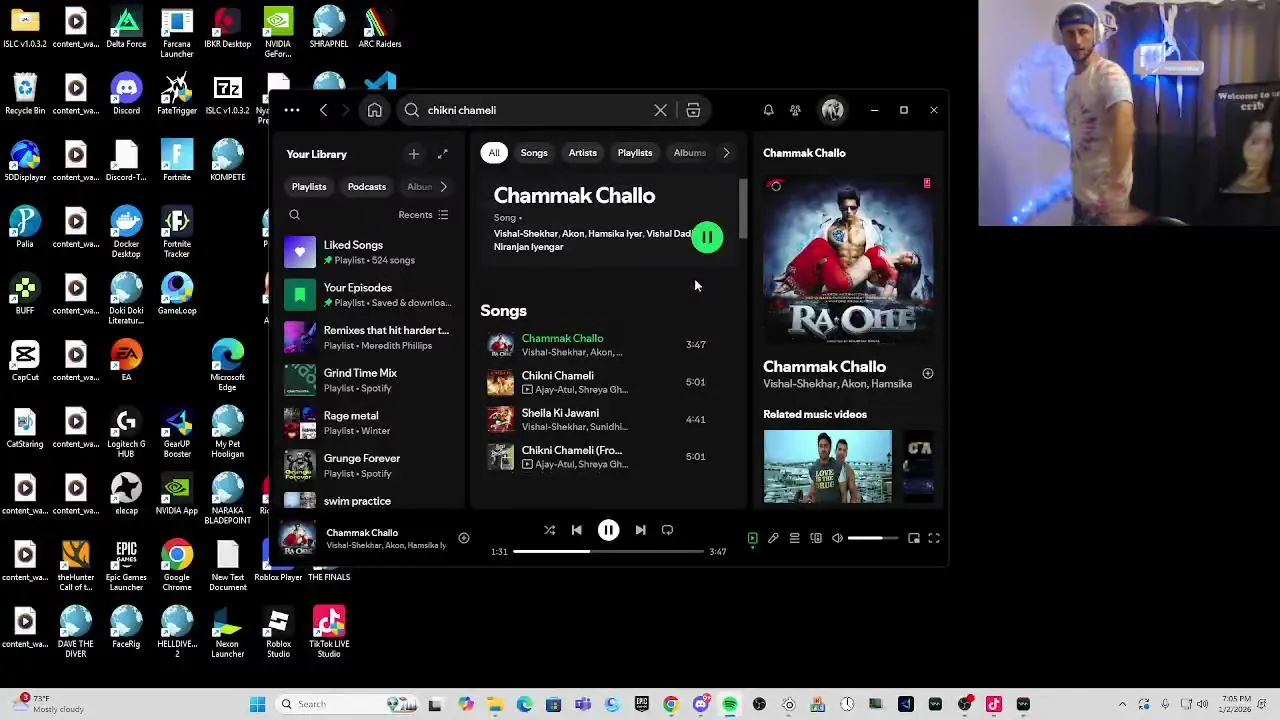Go to Spotify Home via house icon
The width and height of the screenshot is (1280, 720).
[x=374, y=110]
